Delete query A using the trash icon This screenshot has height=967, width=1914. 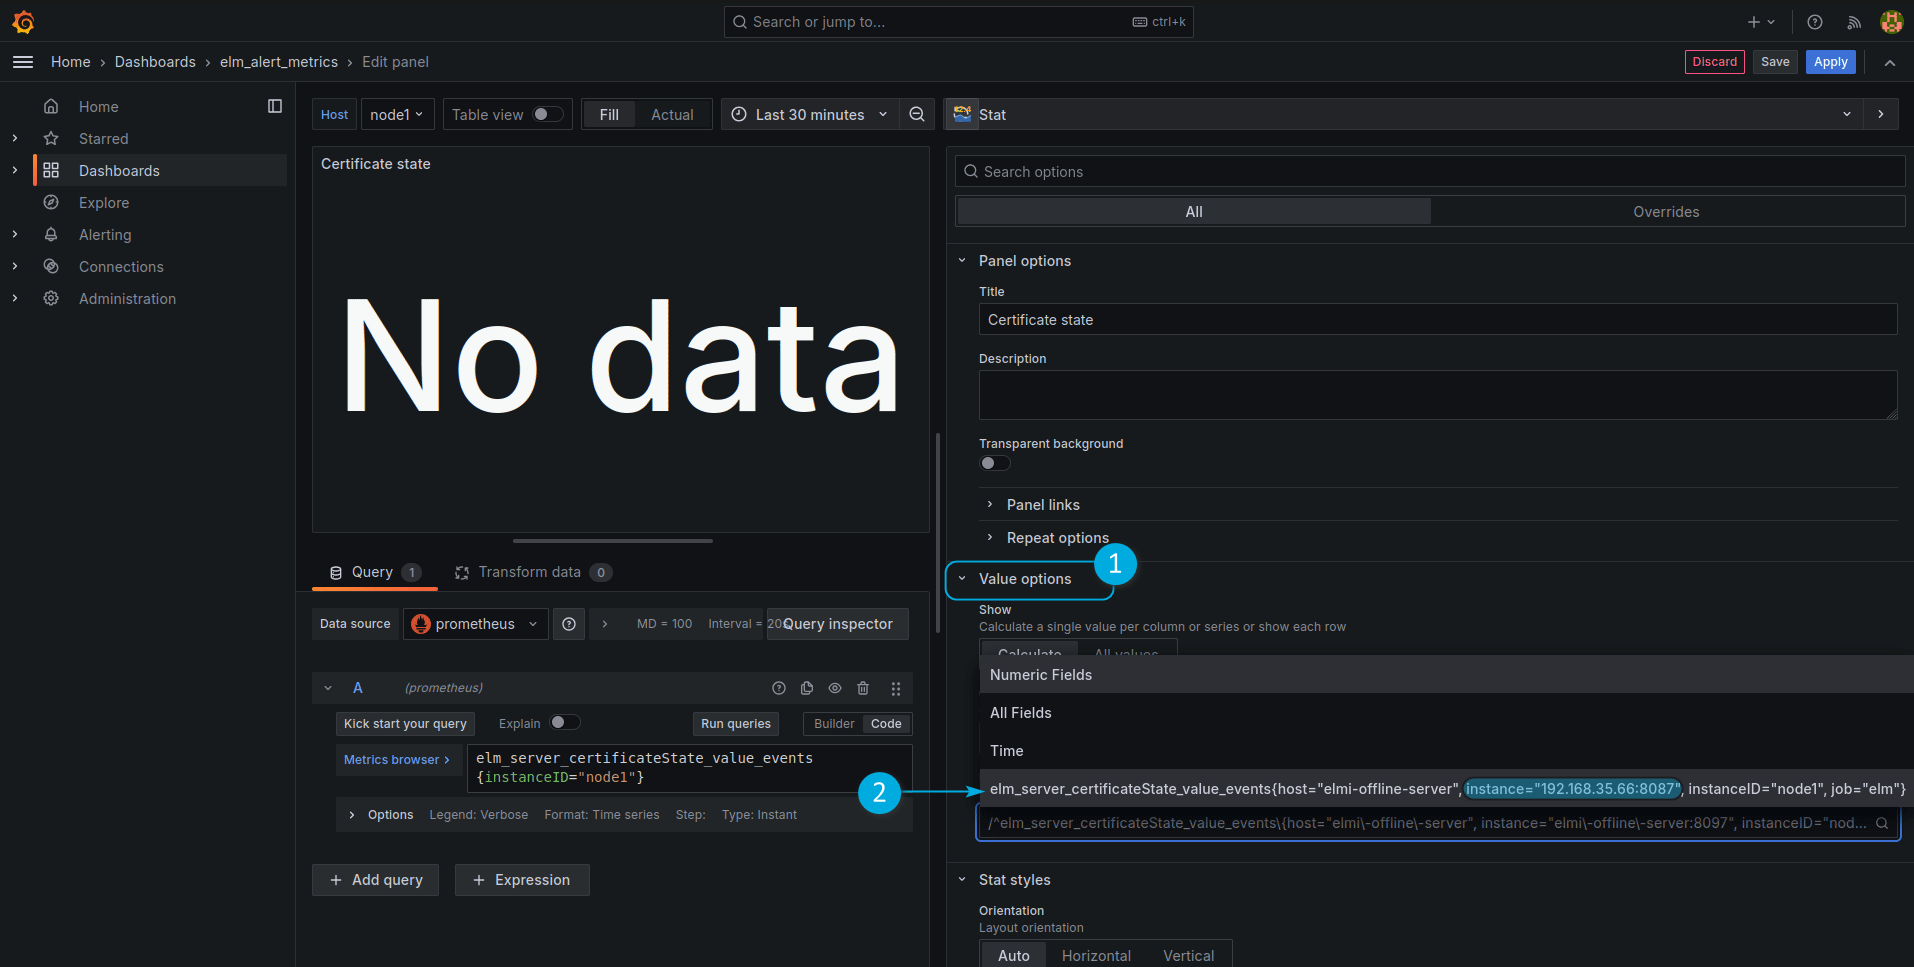863,688
